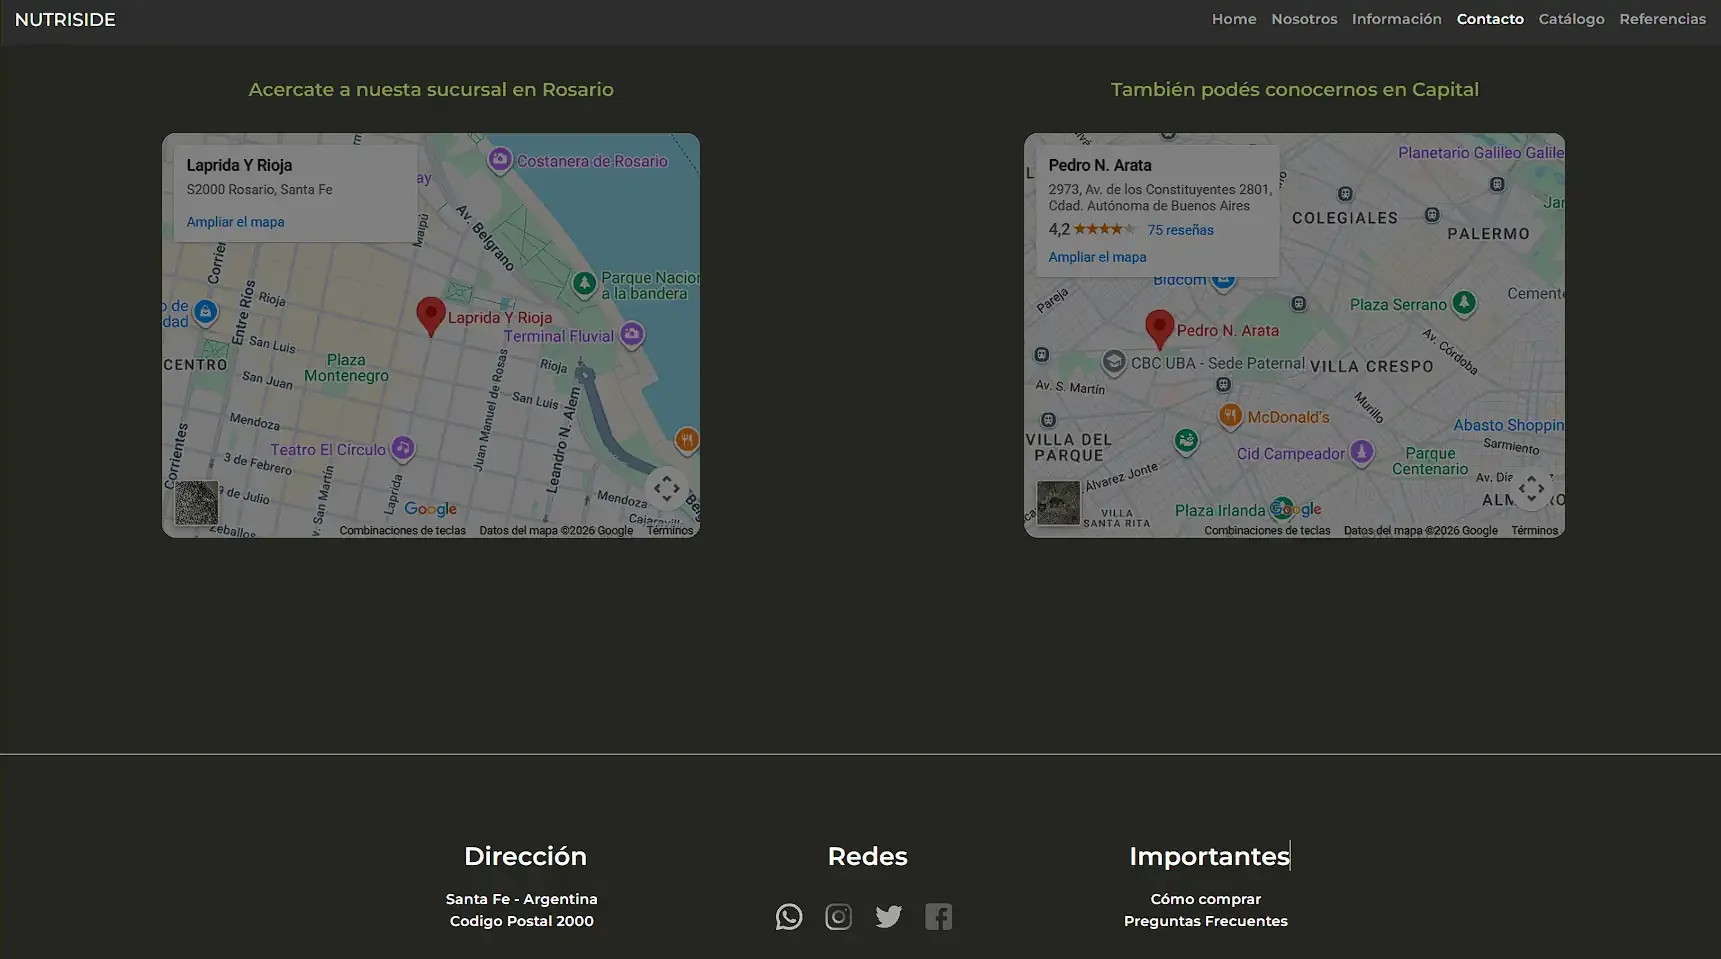This screenshot has width=1721, height=959.
Task: Click the Cid Campeador marker icon
Action: [1362, 452]
